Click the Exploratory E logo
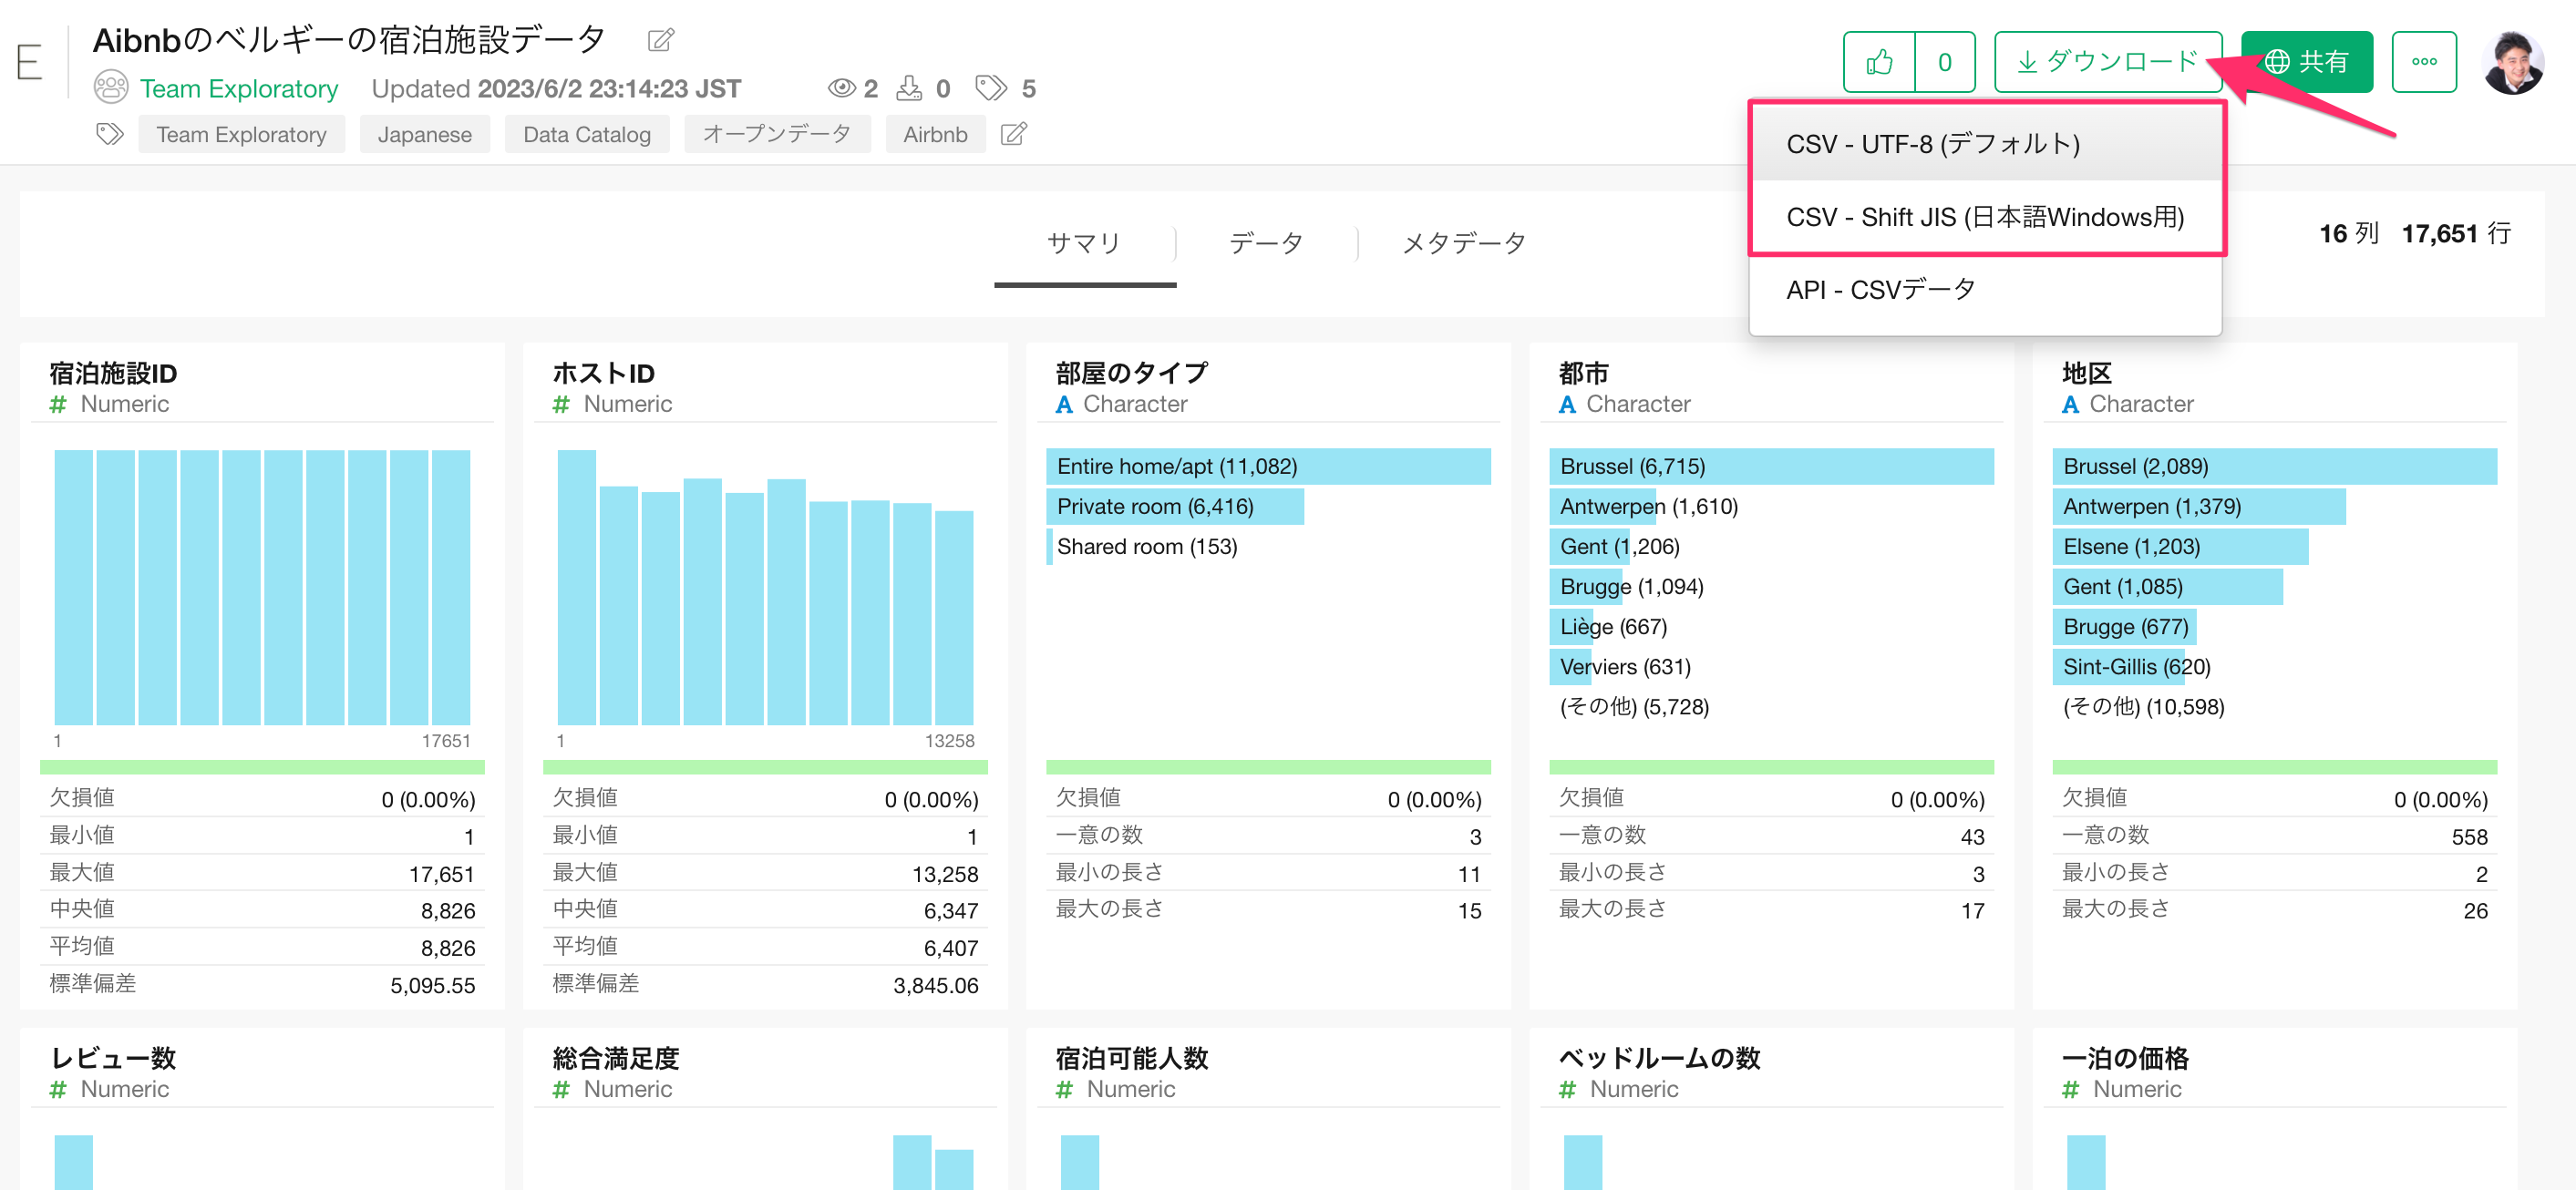 (x=29, y=62)
